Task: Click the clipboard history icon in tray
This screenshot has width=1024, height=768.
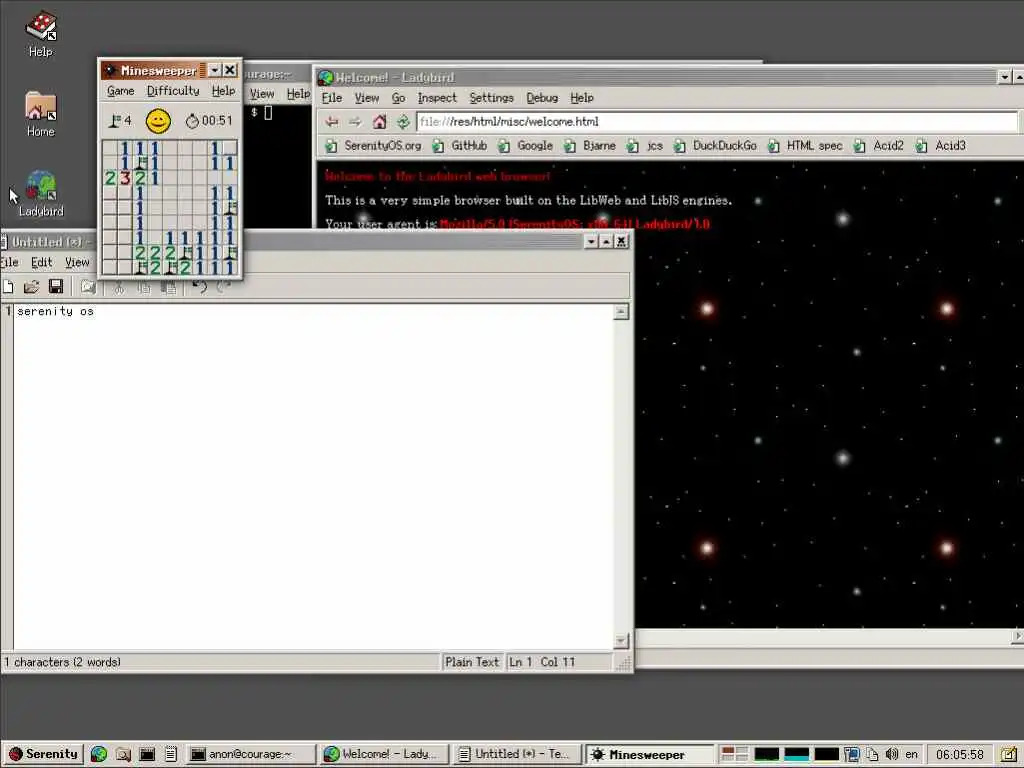Action: point(872,754)
